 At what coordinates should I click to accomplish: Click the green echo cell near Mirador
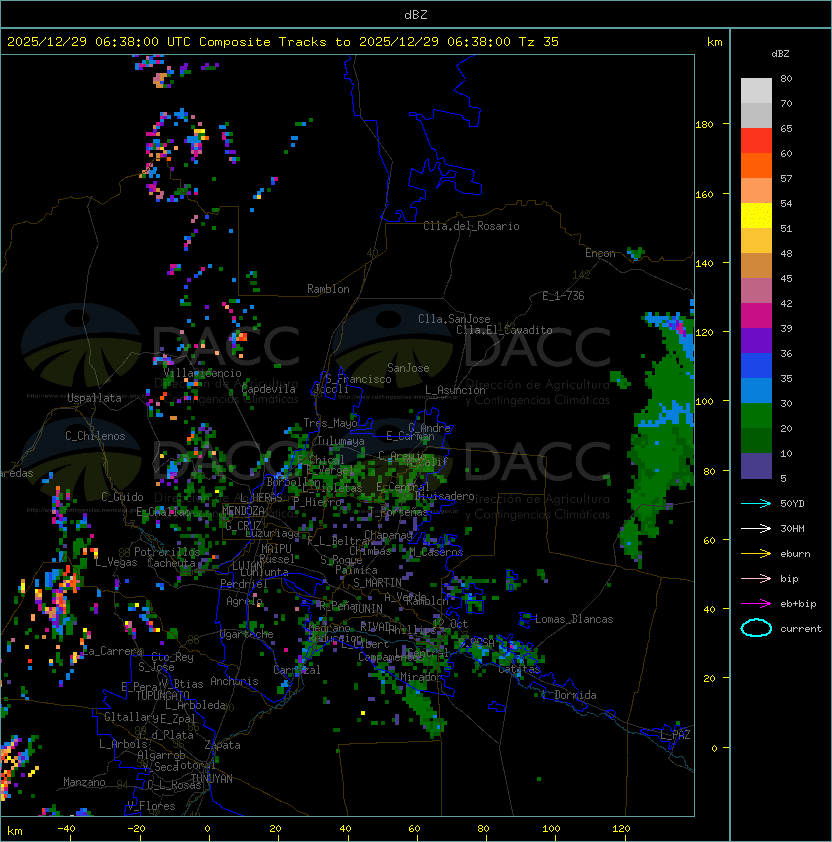coord(424,709)
